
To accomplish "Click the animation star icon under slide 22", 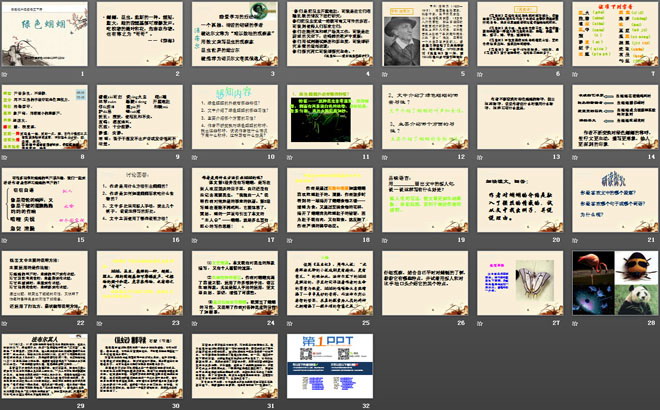I will [x=5, y=323].
